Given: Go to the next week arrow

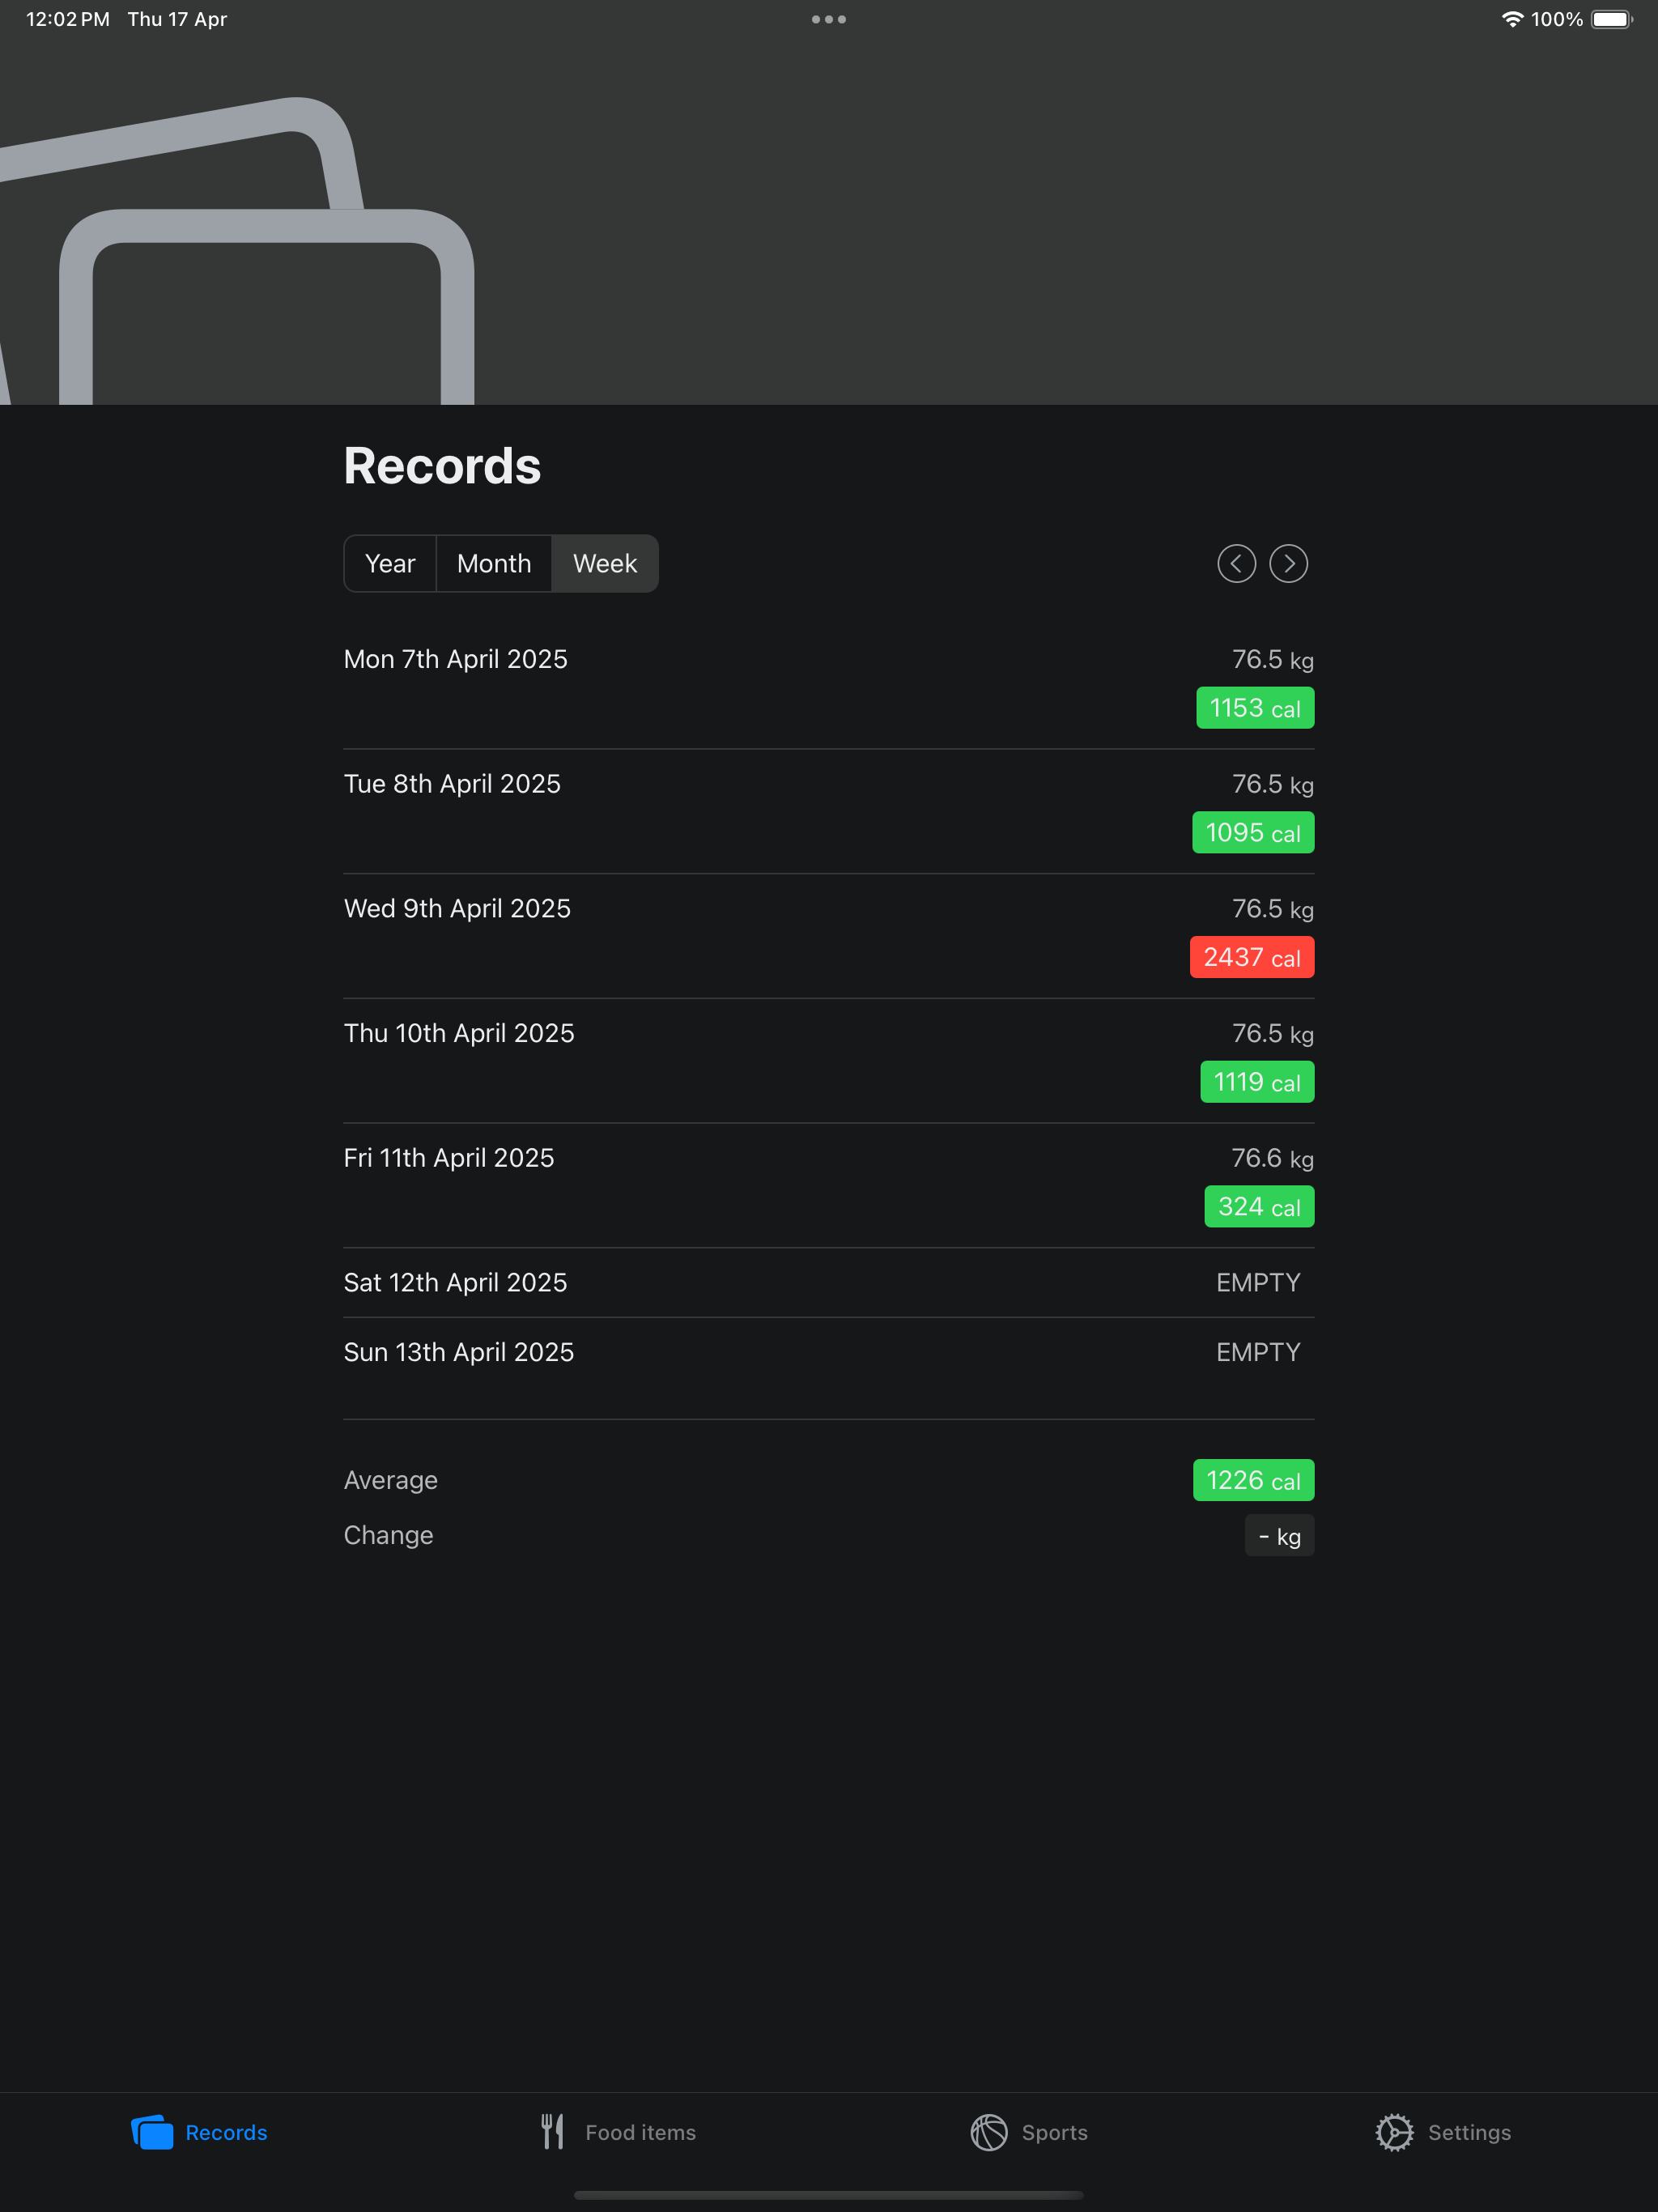Looking at the screenshot, I should click(x=1288, y=564).
